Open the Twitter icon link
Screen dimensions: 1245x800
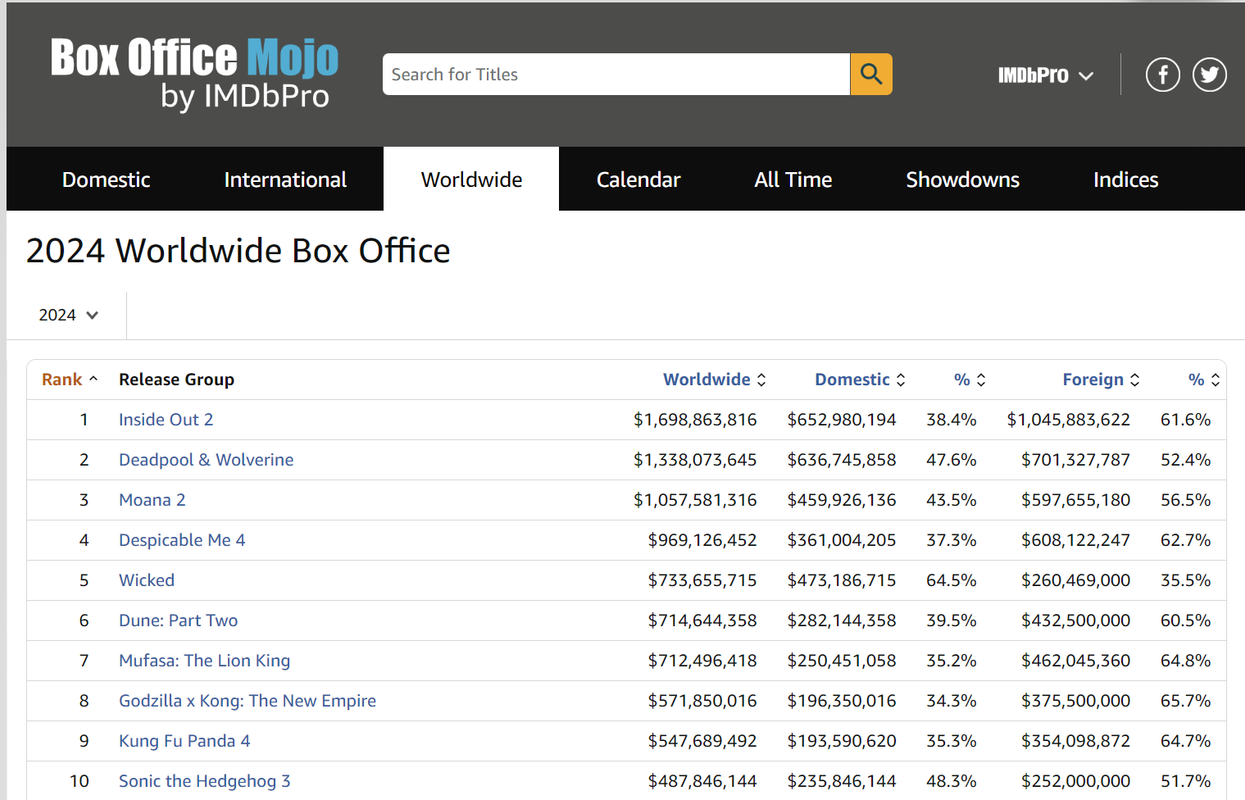(1210, 75)
